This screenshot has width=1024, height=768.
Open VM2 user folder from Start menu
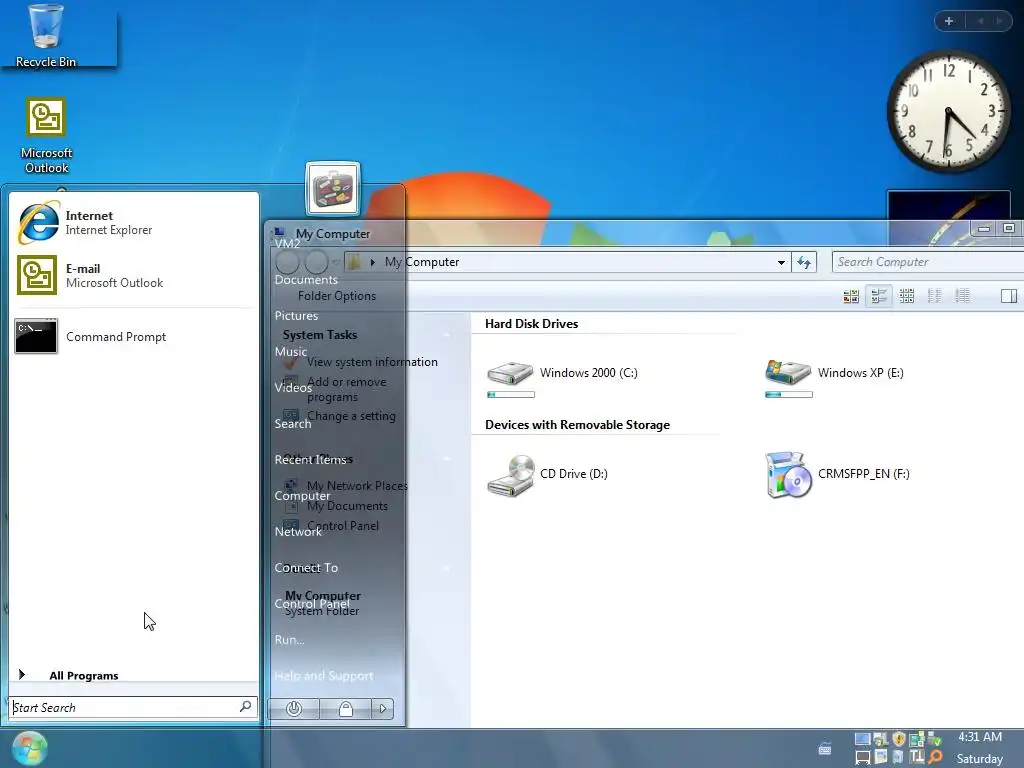287,244
